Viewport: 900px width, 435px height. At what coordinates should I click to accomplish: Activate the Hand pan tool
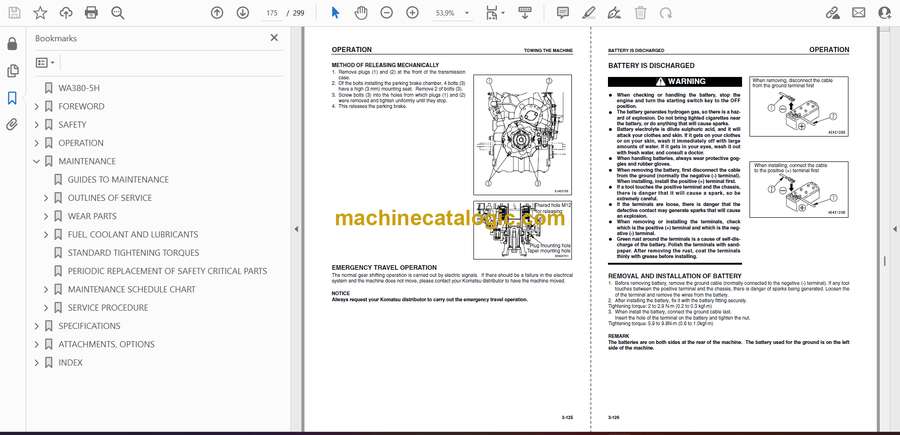[x=361, y=13]
